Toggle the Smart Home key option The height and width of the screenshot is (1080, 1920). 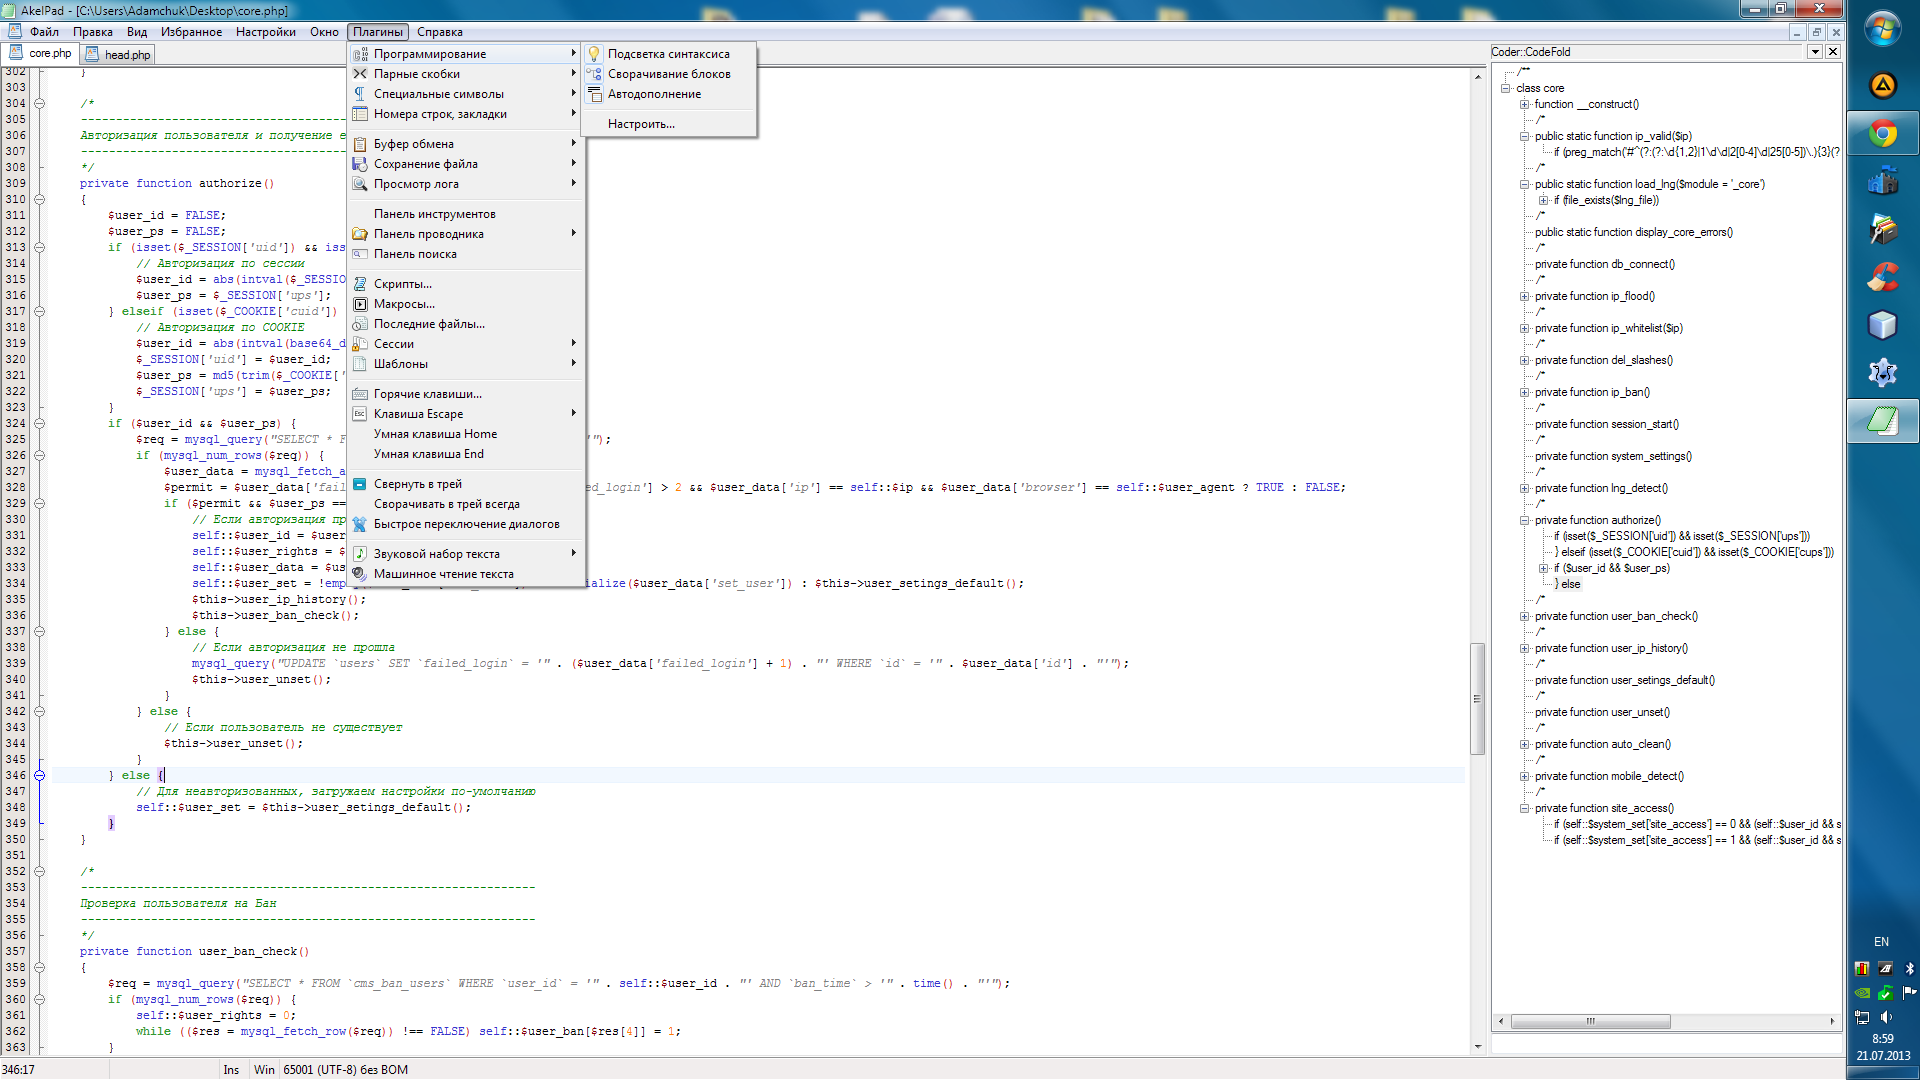(x=435, y=434)
